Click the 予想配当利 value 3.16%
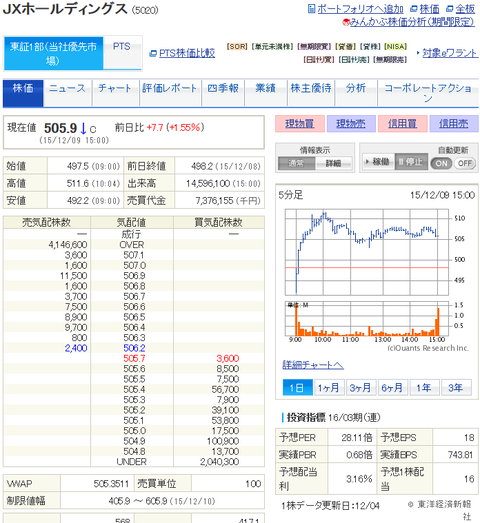This screenshot has width=480, height=523. tap(359, 479)
